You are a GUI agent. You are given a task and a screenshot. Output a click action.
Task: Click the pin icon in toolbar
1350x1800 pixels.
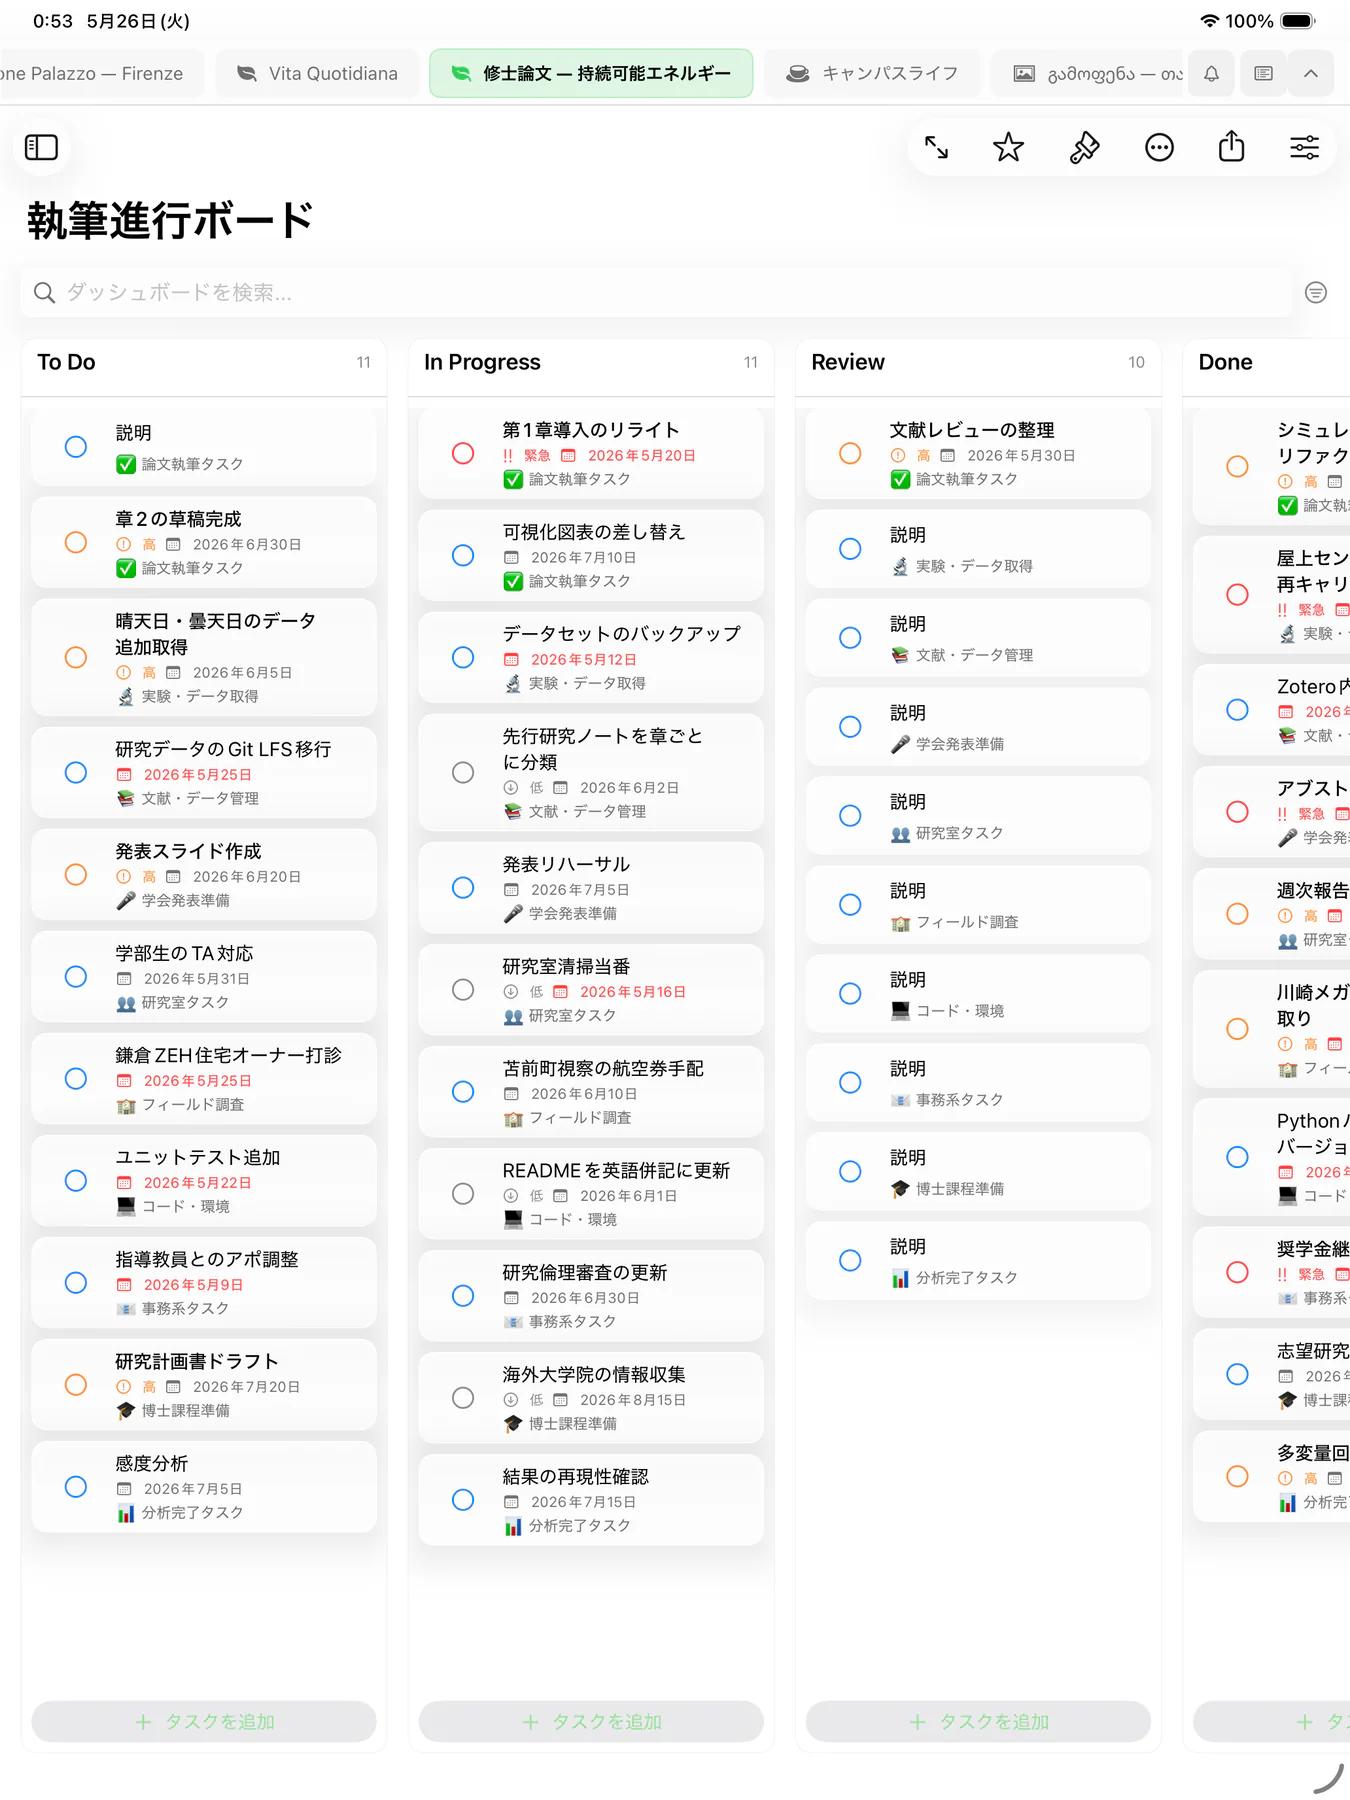tap(1084, 148)
